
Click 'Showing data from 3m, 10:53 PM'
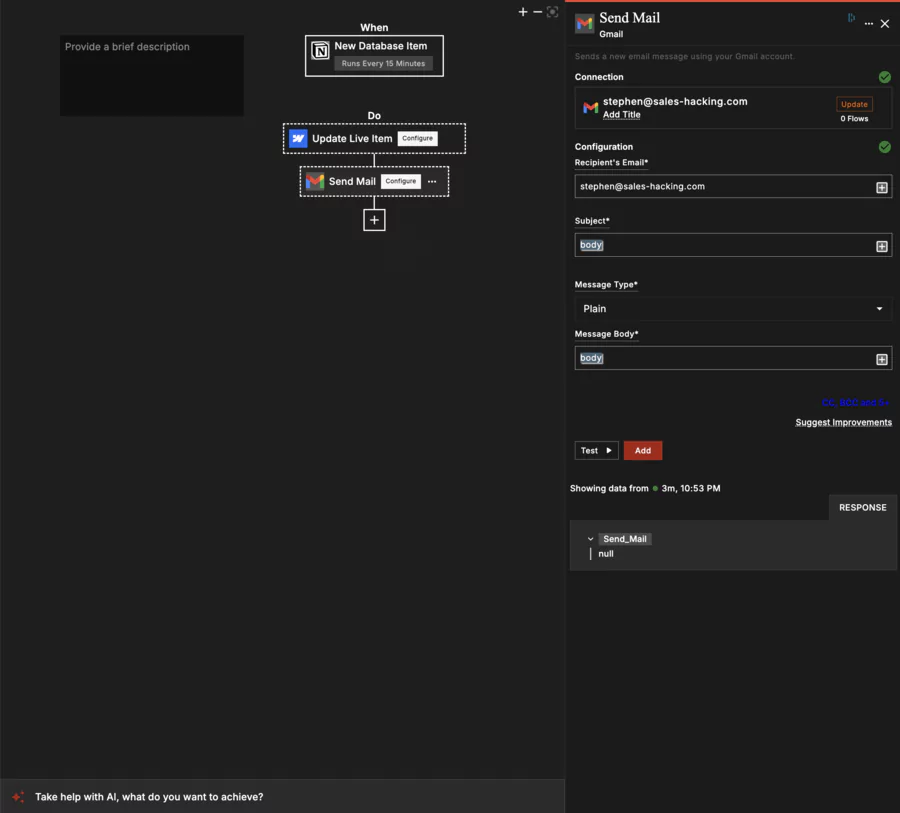coord(645,489)
